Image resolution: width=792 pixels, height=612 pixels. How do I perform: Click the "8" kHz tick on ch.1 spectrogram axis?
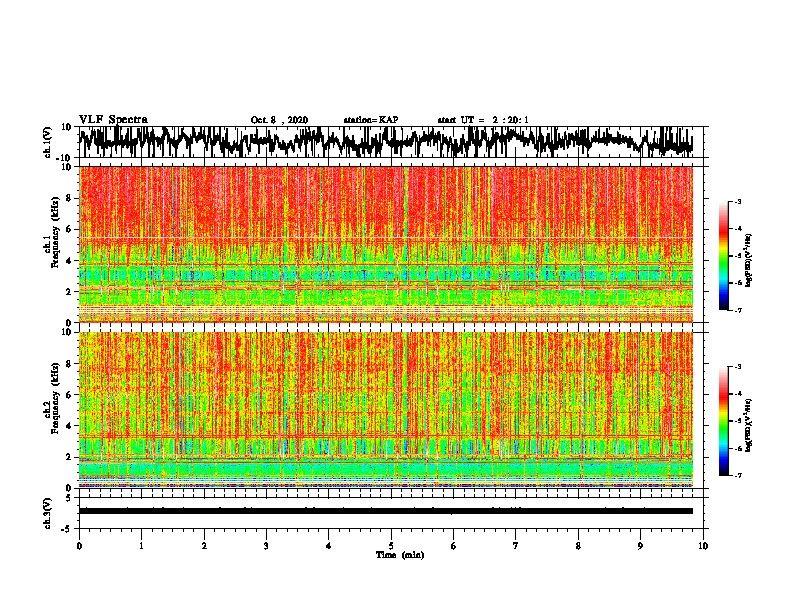pos(70,198)
